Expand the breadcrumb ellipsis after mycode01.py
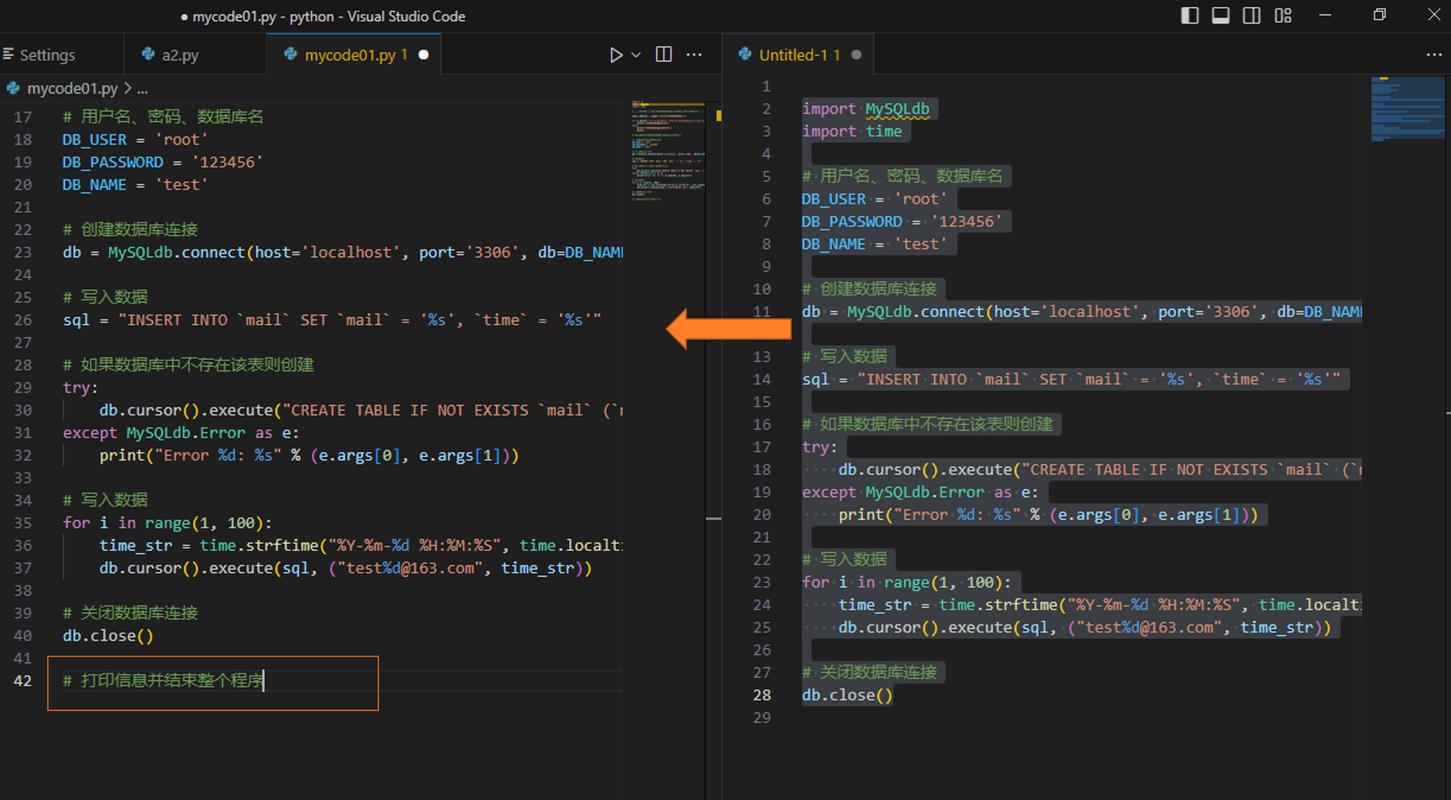 pos(142,88)
